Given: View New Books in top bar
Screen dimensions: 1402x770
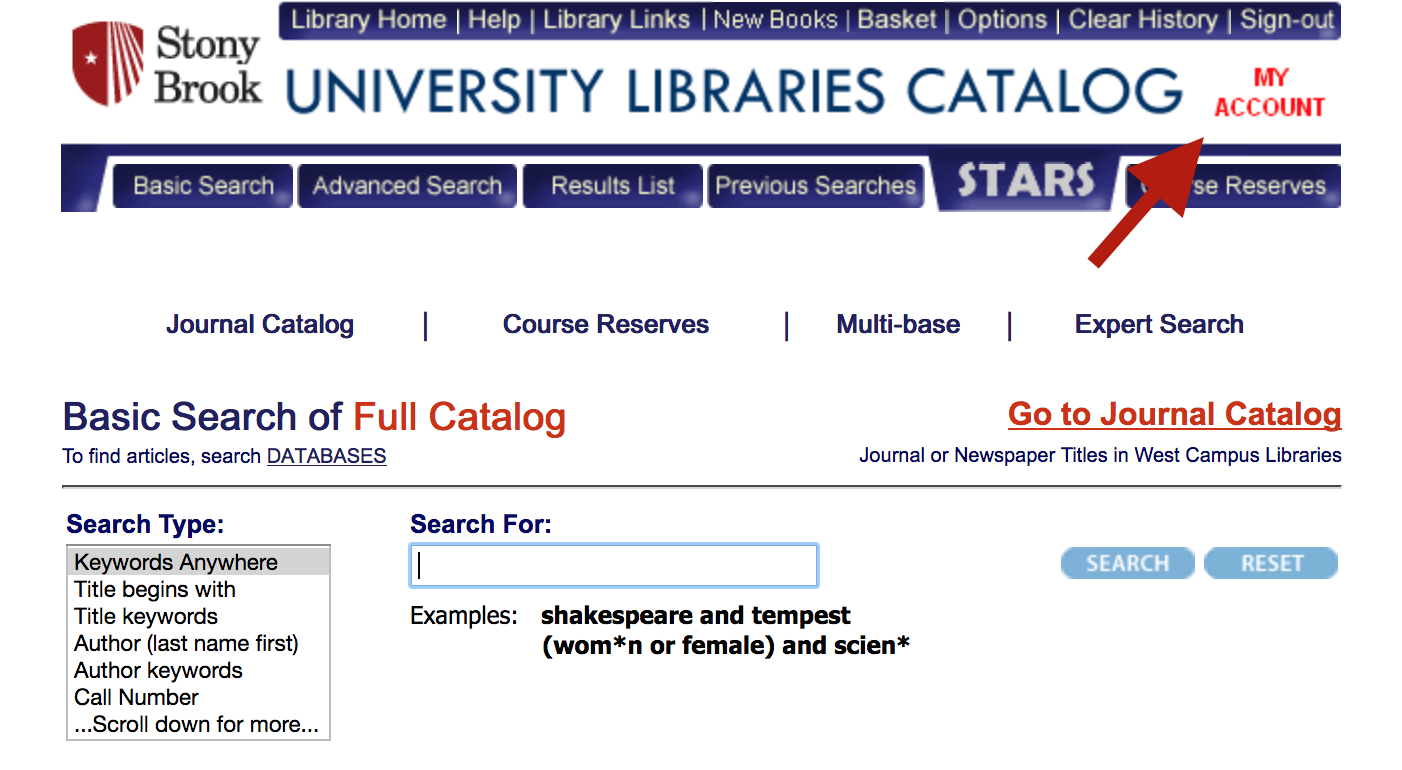Looking at the screenshot, I should [x=775, y=20].
